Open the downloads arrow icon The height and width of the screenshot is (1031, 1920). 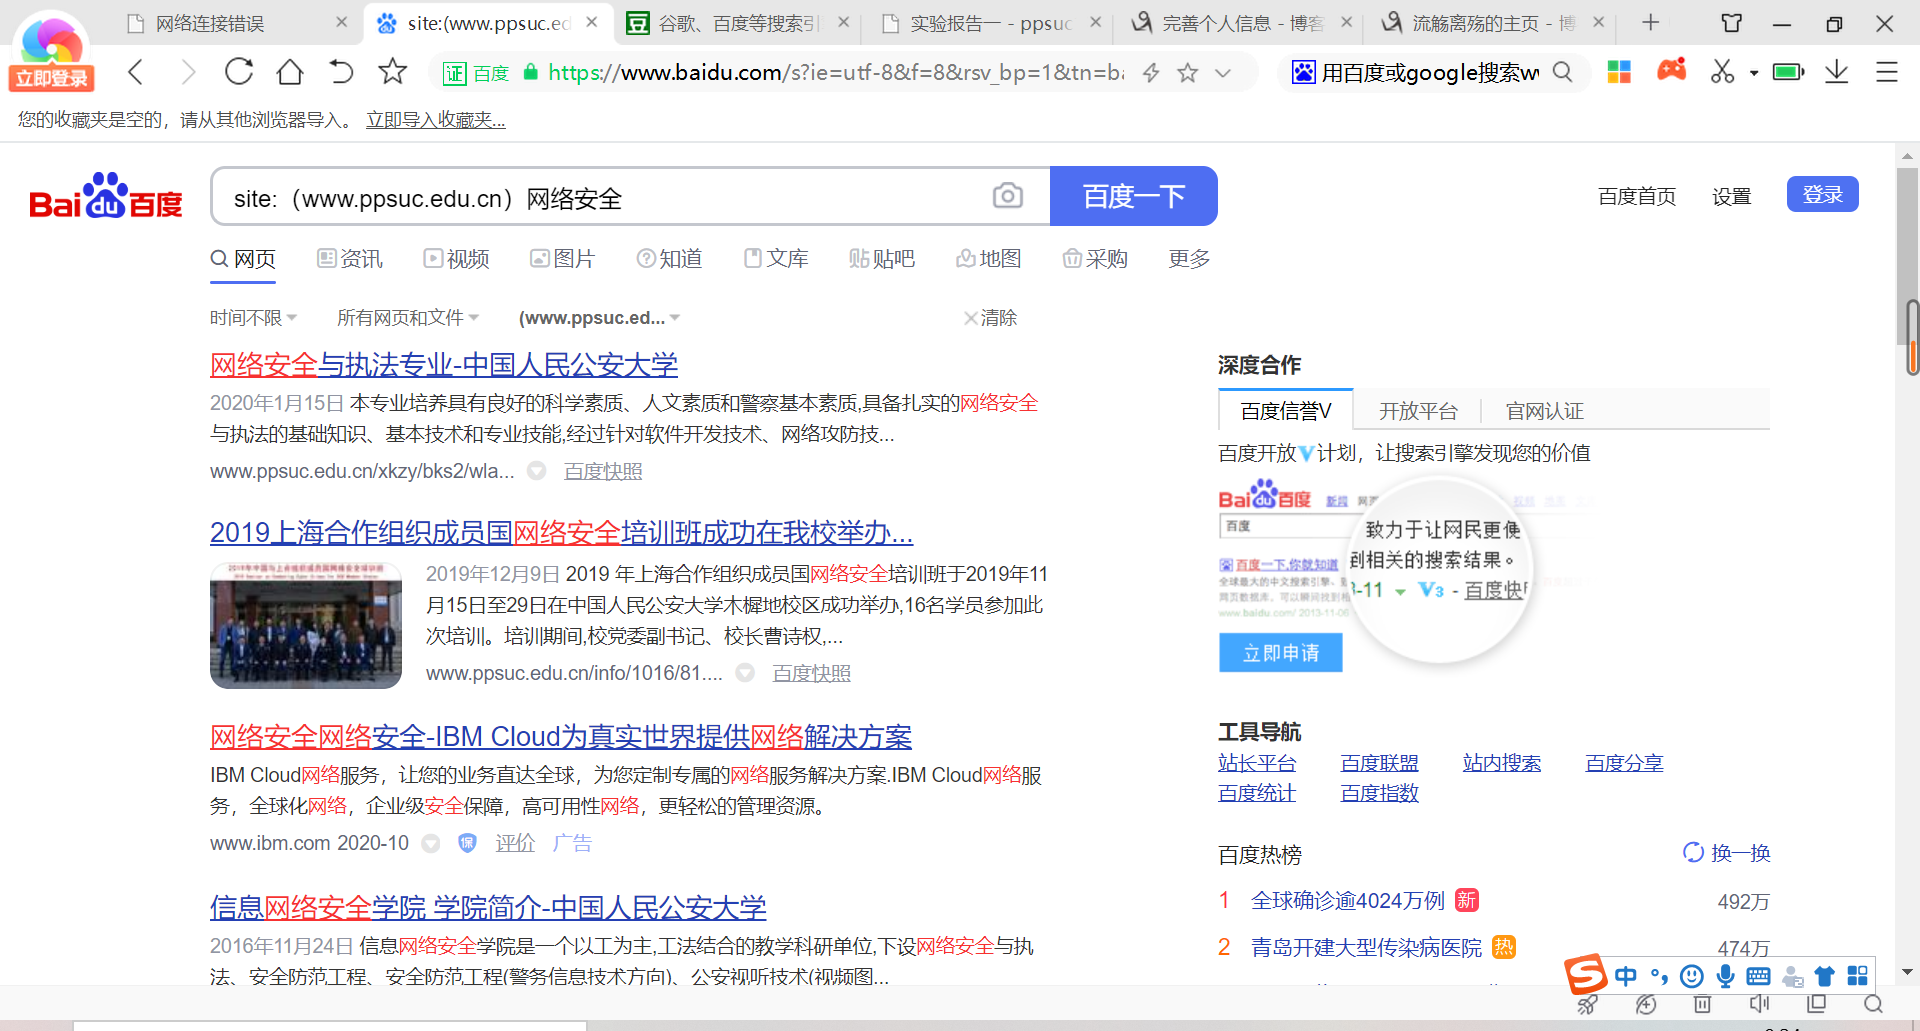1836,72
